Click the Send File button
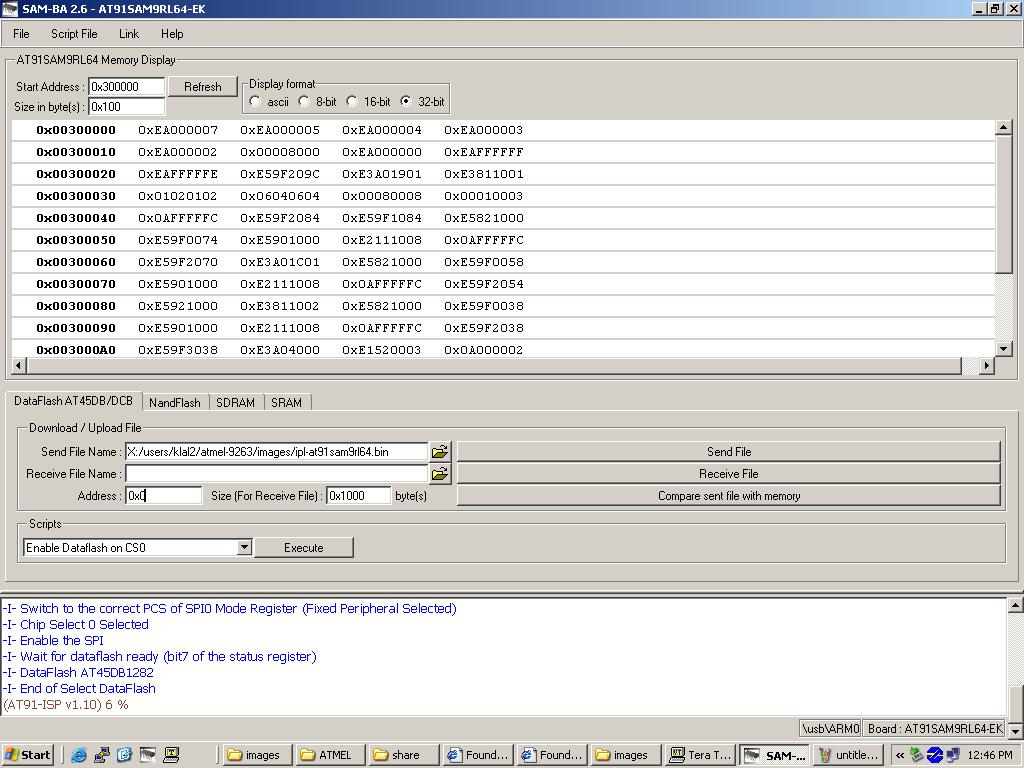1024x768 pixels. point(728,452)
